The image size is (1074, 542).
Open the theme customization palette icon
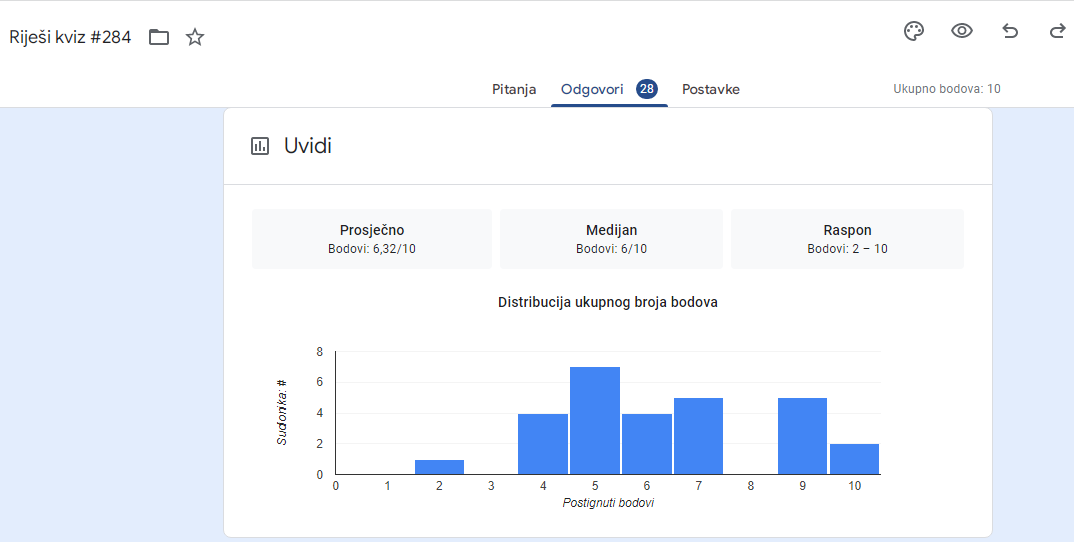(914, 31)
